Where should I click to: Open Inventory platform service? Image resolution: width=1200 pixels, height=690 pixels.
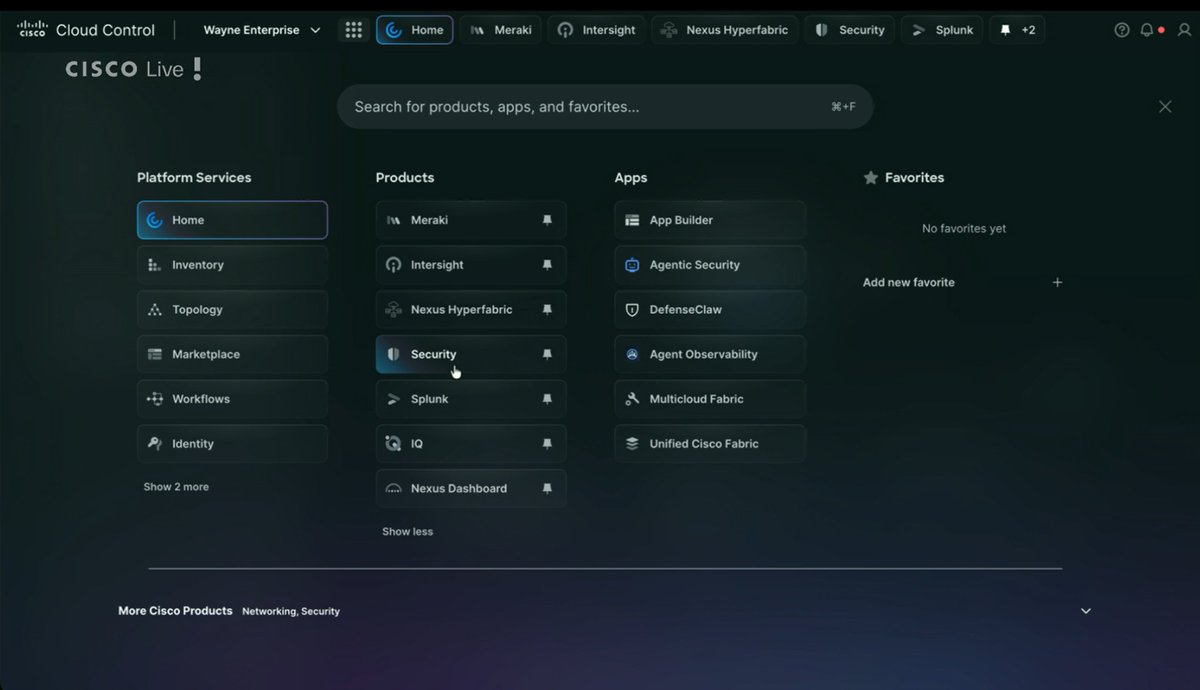point(232,265)
